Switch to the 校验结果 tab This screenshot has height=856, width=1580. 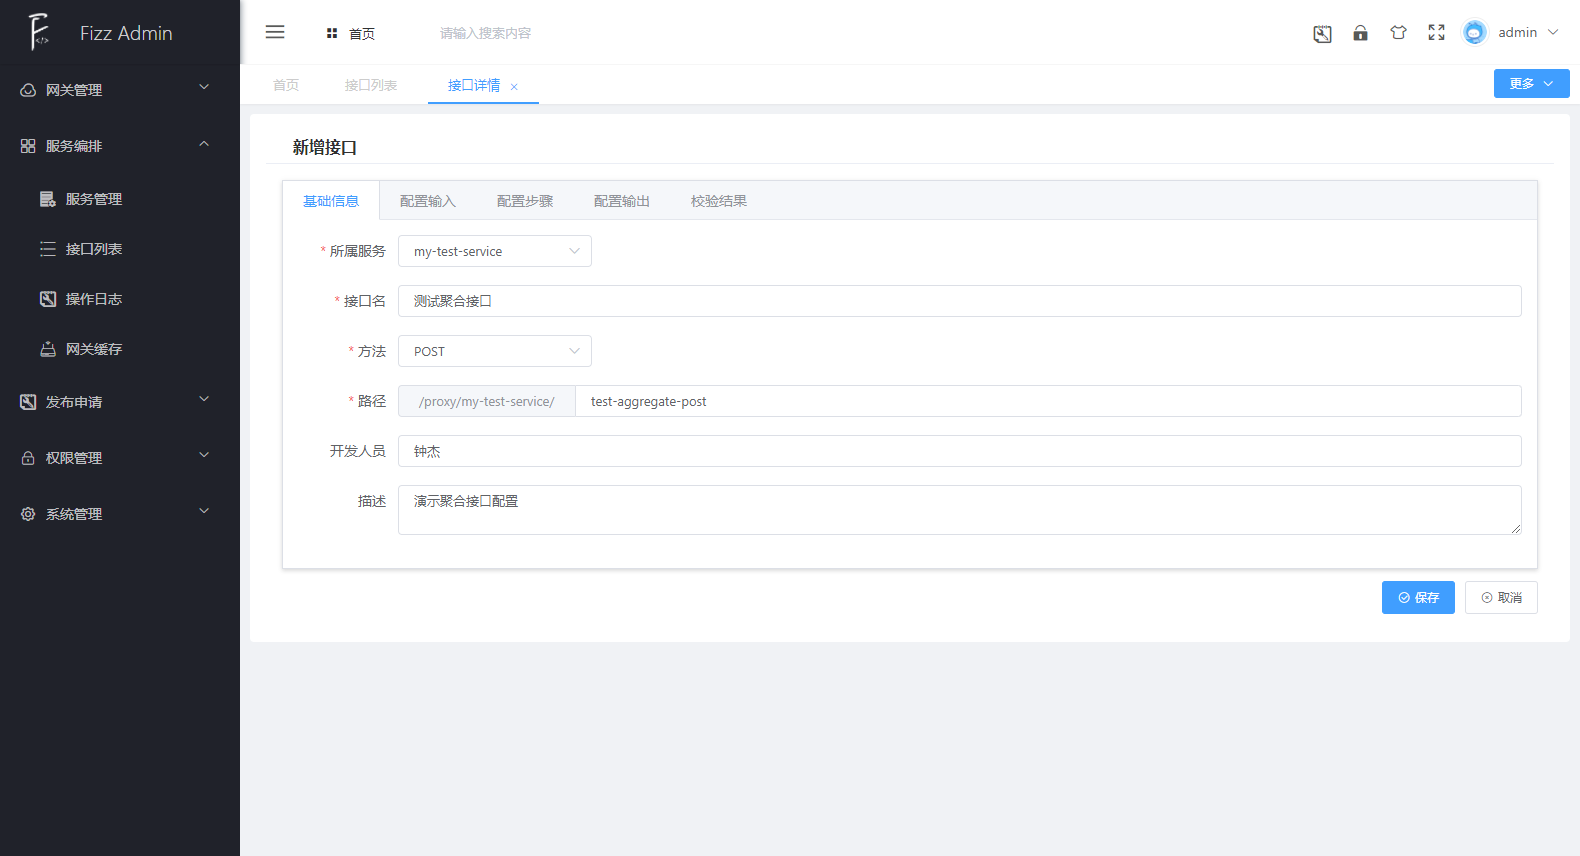[718, 201]
